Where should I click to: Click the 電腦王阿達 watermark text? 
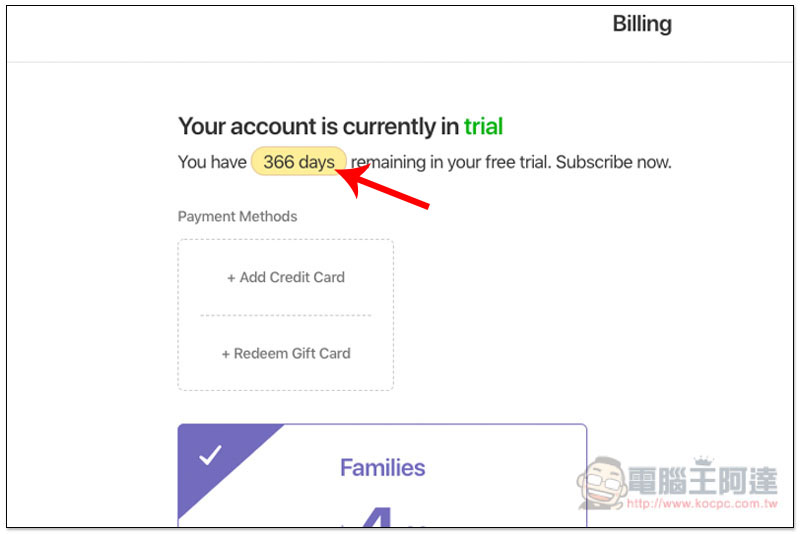point(702,480)
